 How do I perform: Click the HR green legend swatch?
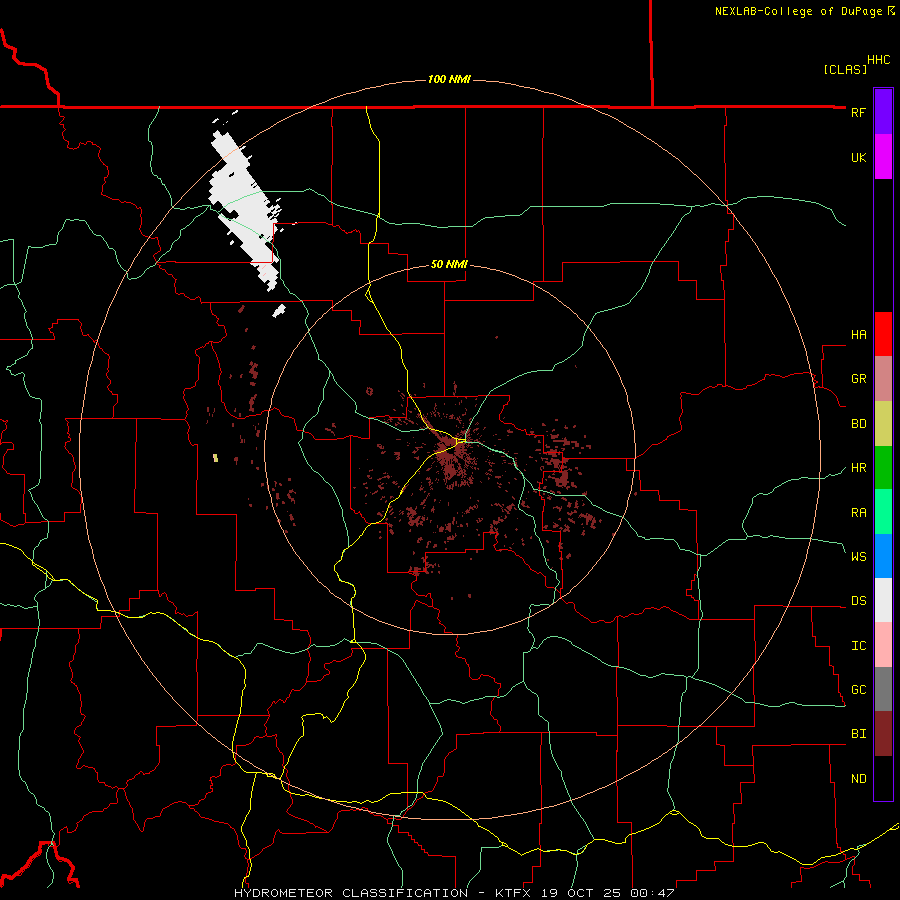click(883, 468)
